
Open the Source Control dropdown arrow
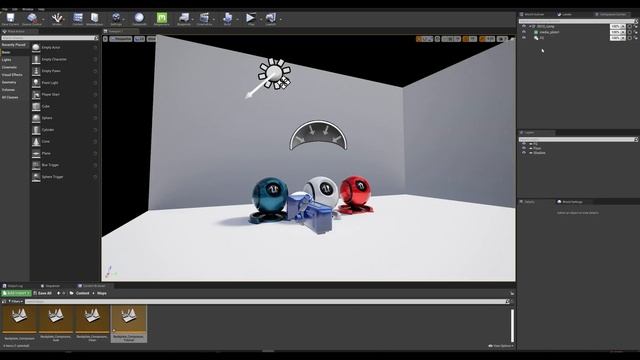pyautogui.click(x=43, y=19)
